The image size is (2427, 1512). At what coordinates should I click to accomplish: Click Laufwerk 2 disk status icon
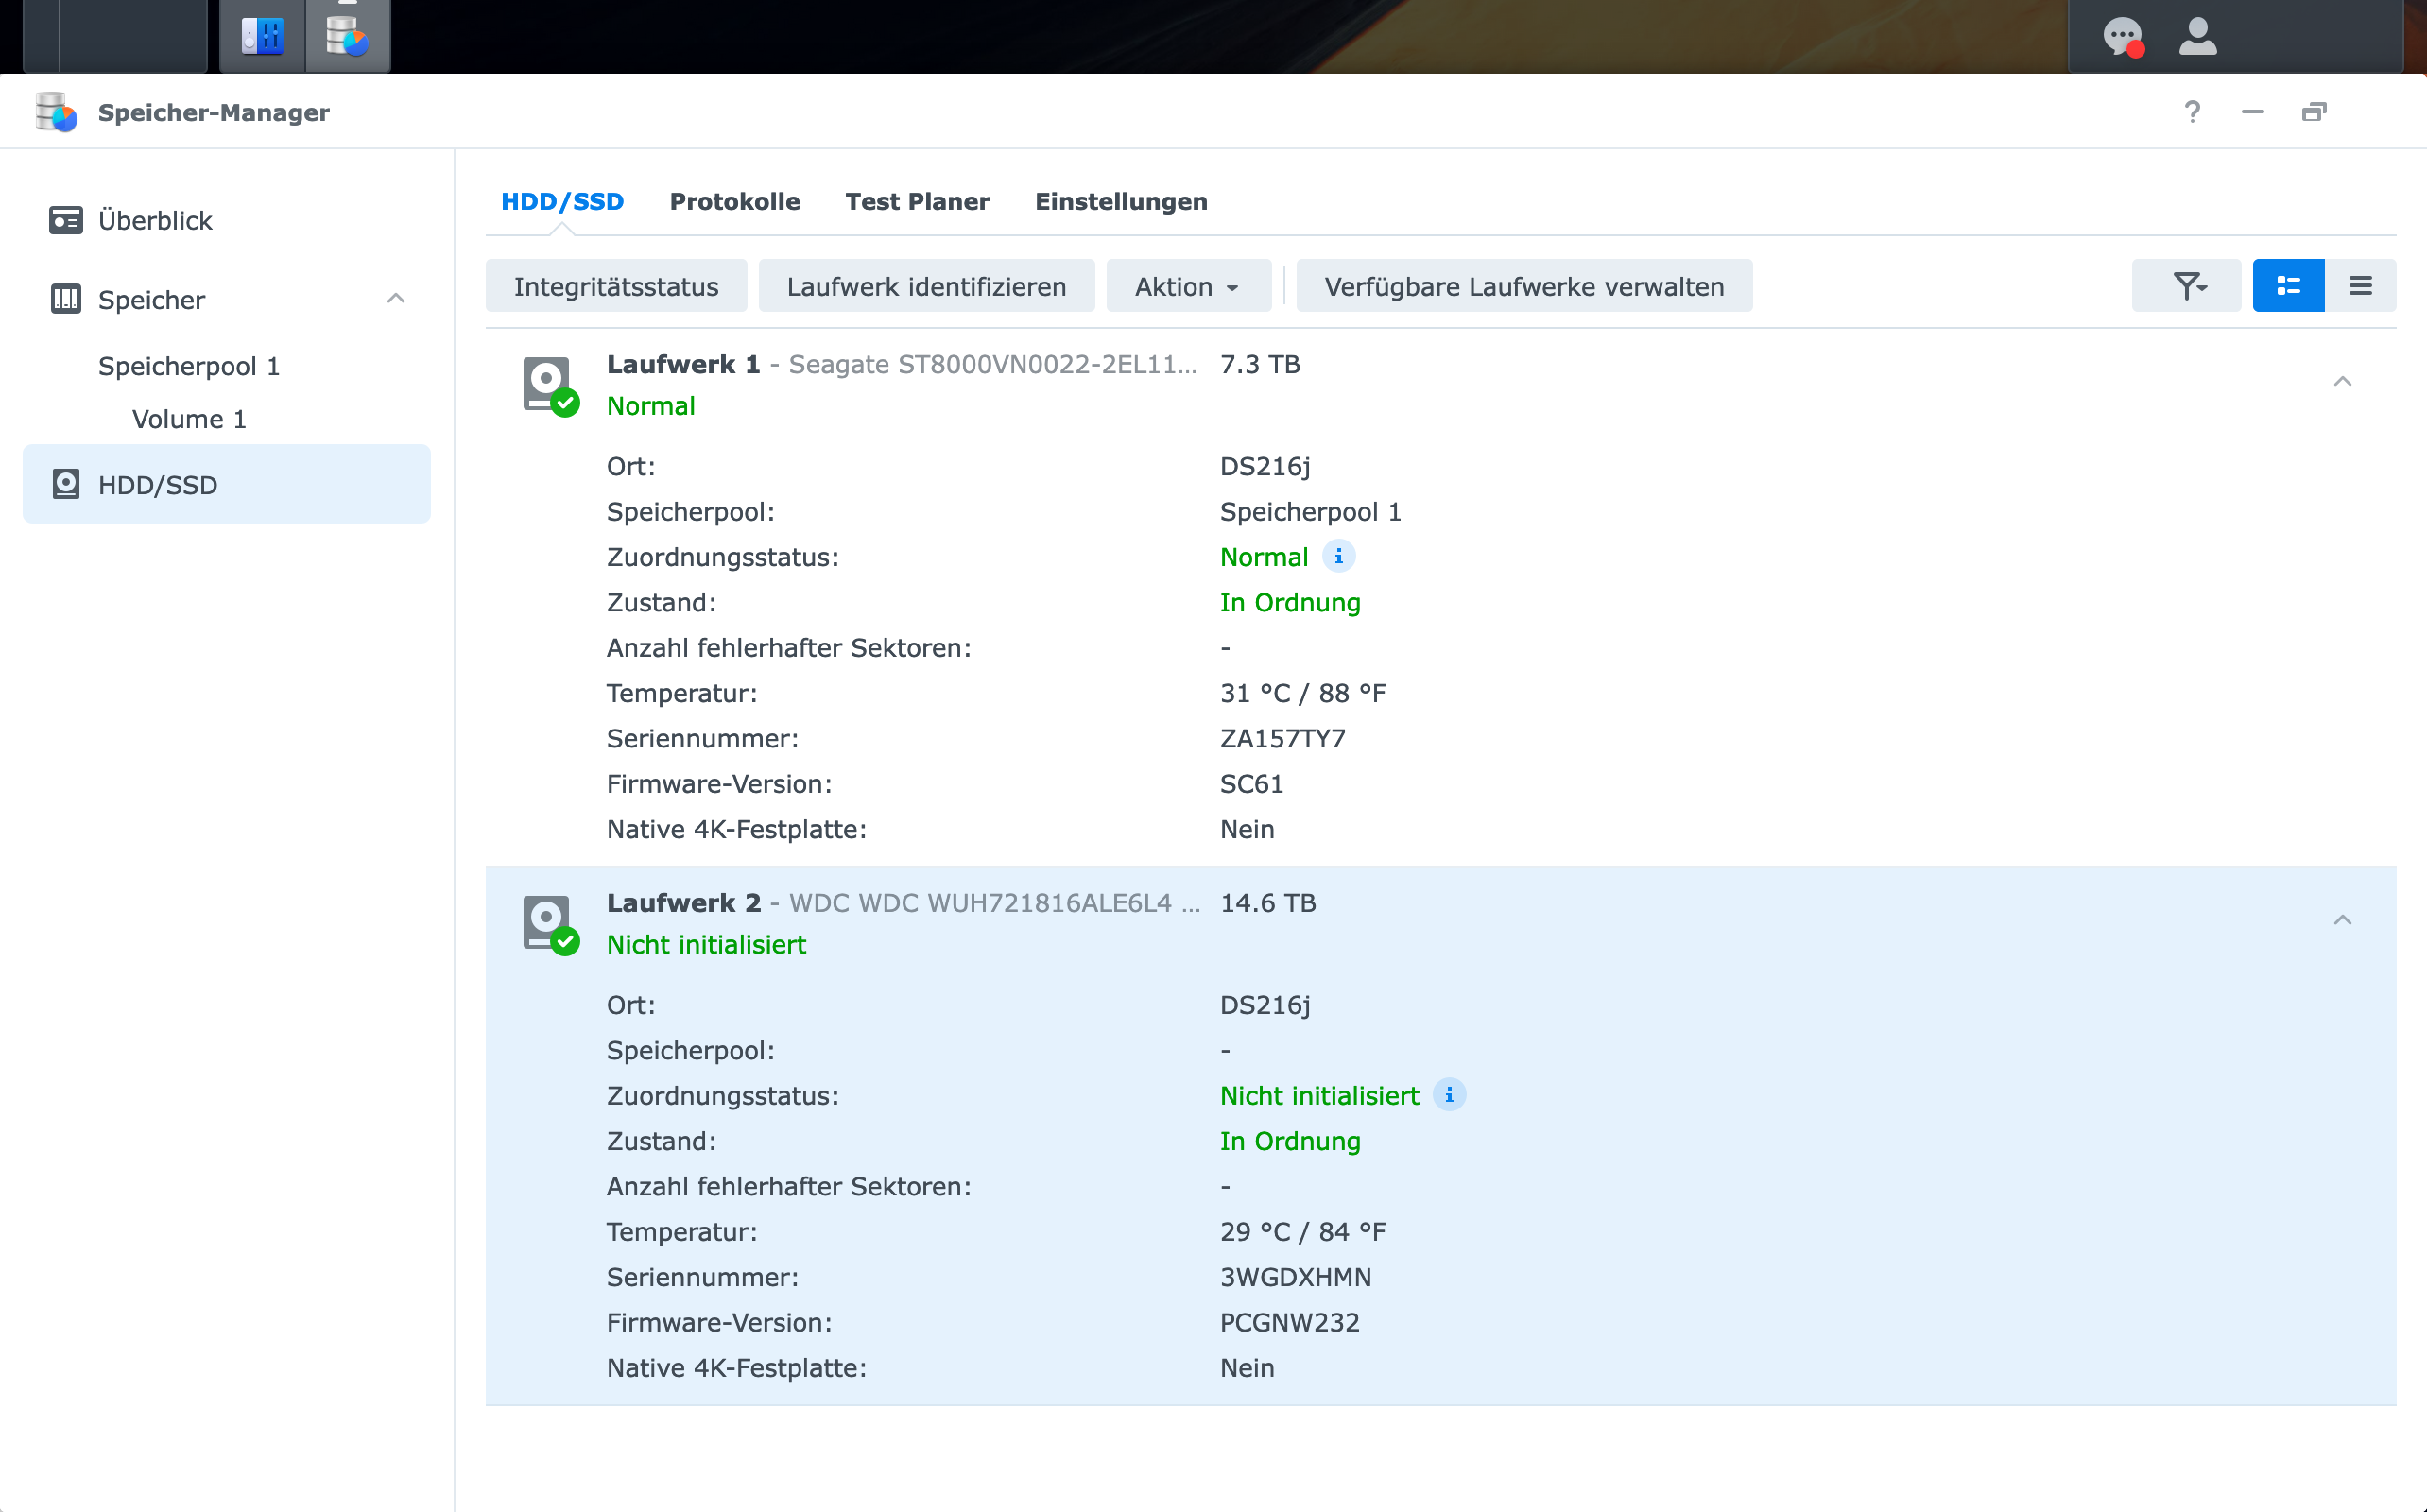click(550, 924)
